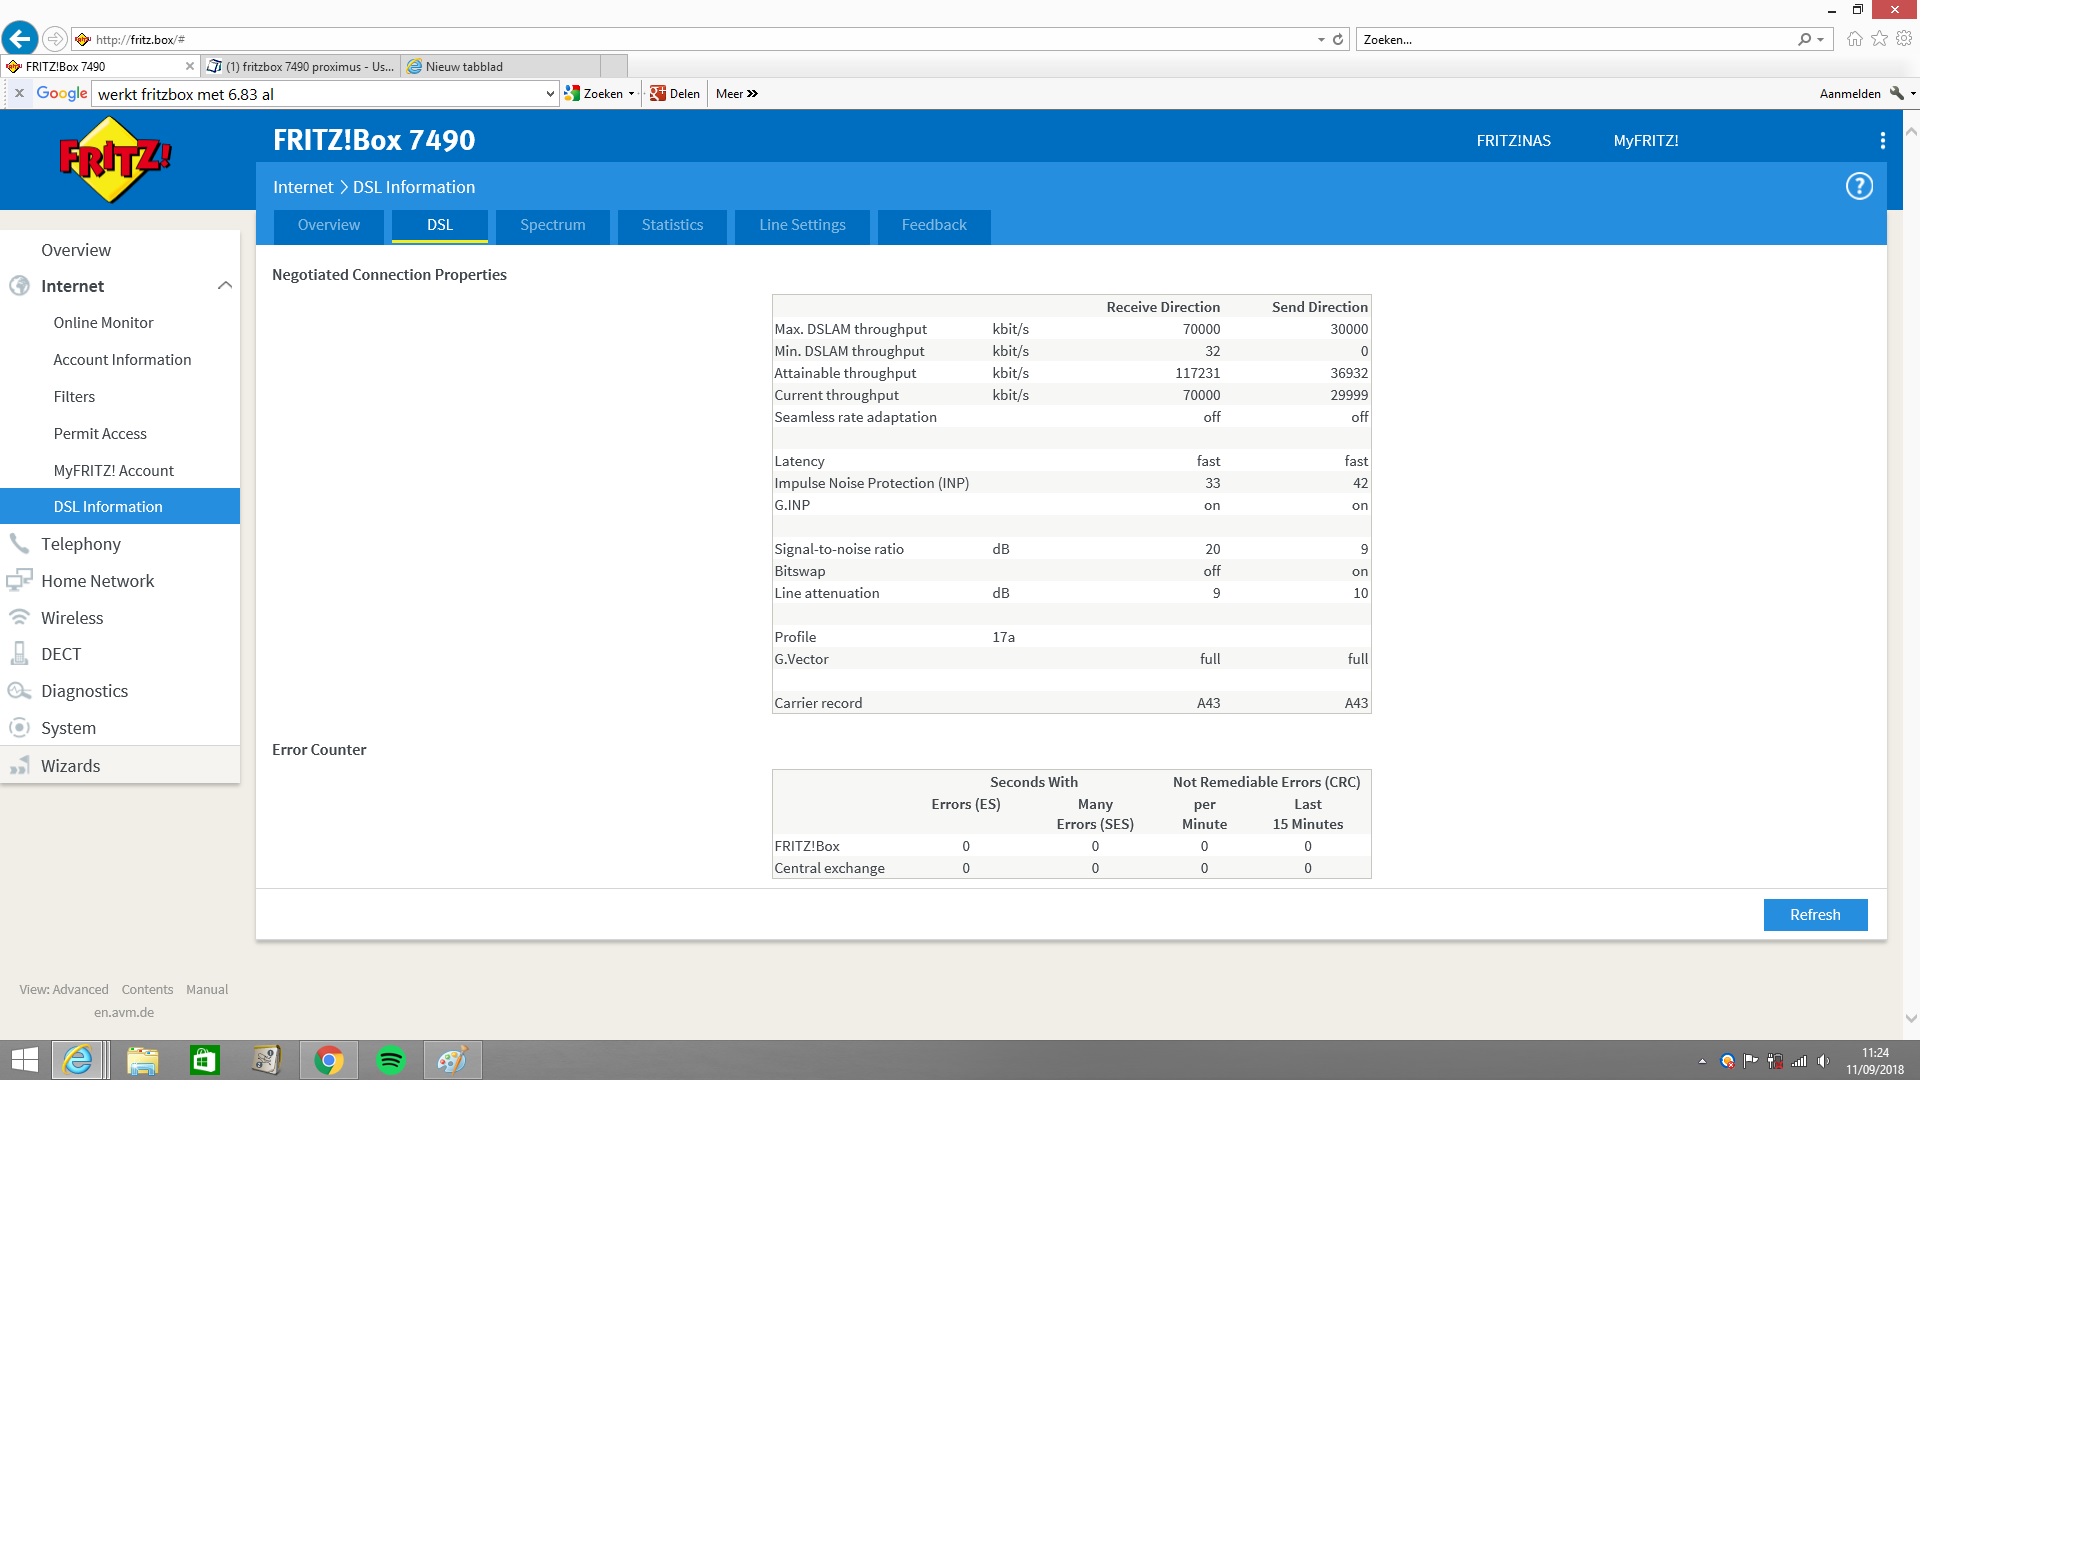Open the MyFRITZ! link in header
This screenshot has height=1560, width=2080.
click(1645, 141)
